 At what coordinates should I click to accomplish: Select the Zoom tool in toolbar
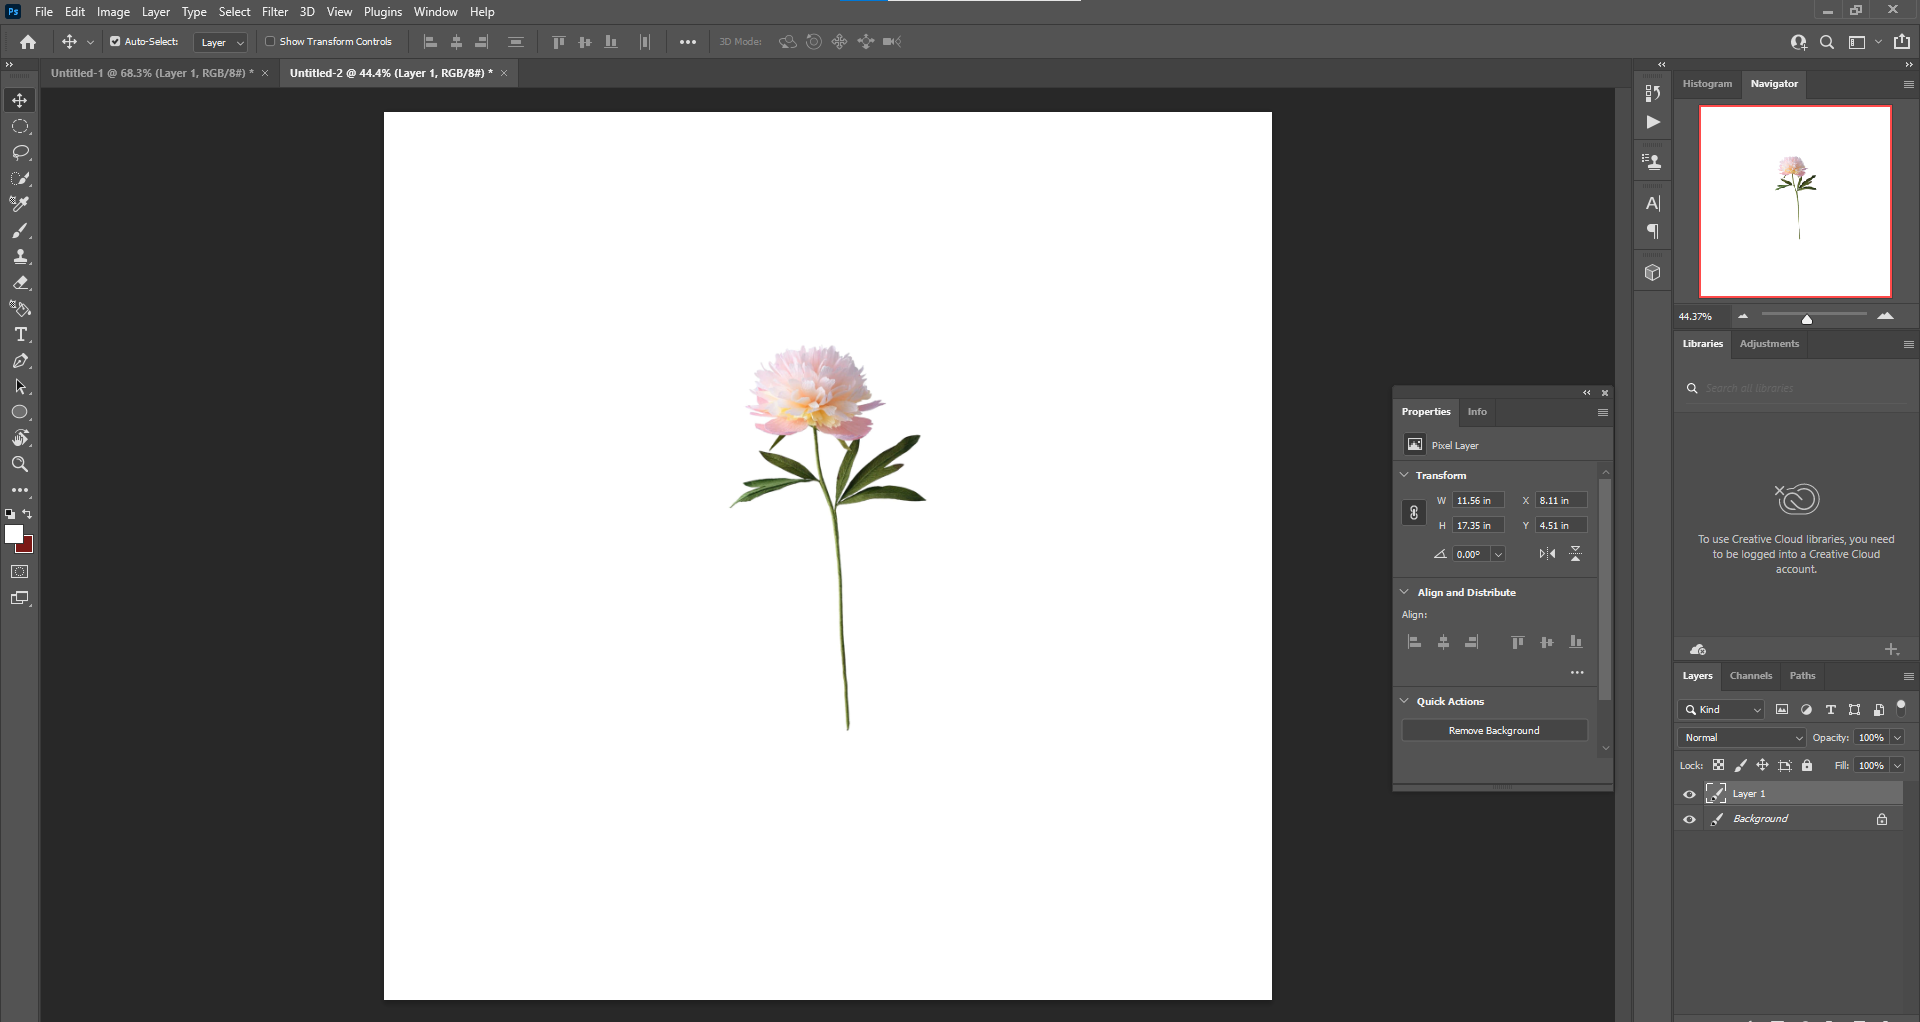pos(20,464)
